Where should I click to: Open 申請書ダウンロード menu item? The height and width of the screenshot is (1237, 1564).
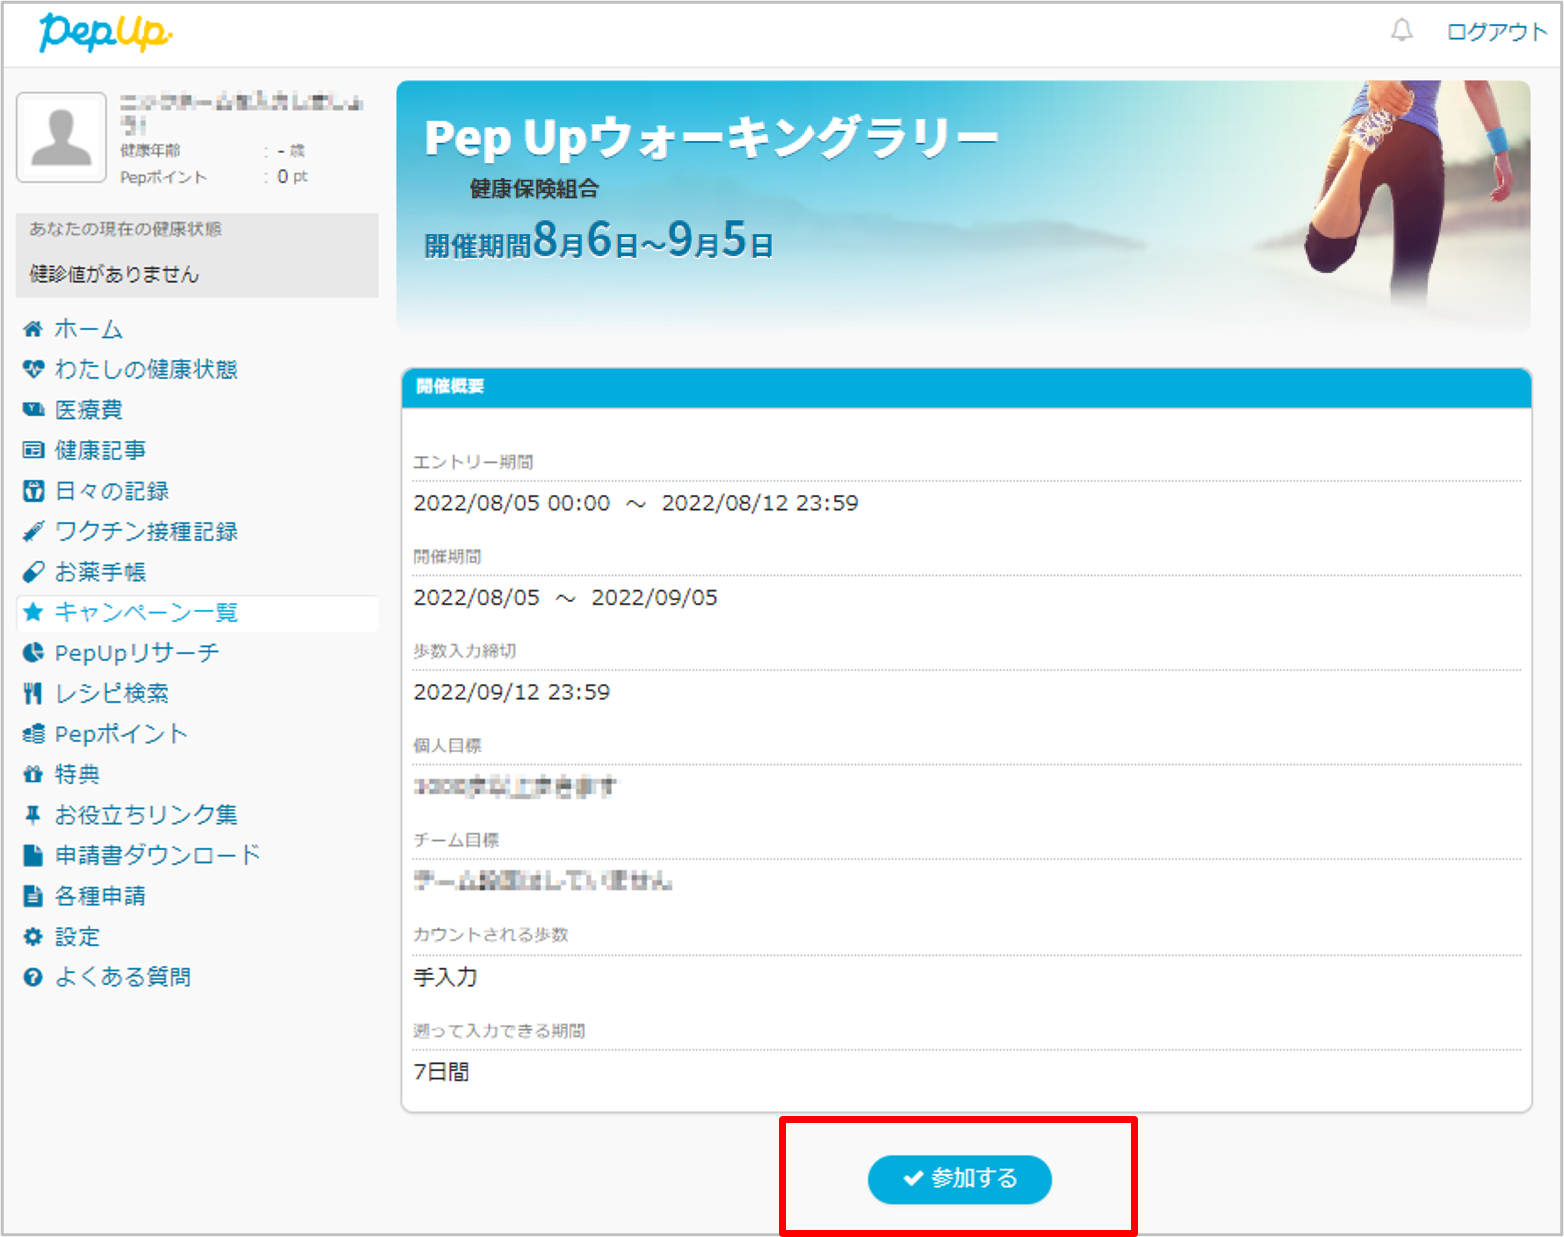pyautogui.click(x=157, y=855)
